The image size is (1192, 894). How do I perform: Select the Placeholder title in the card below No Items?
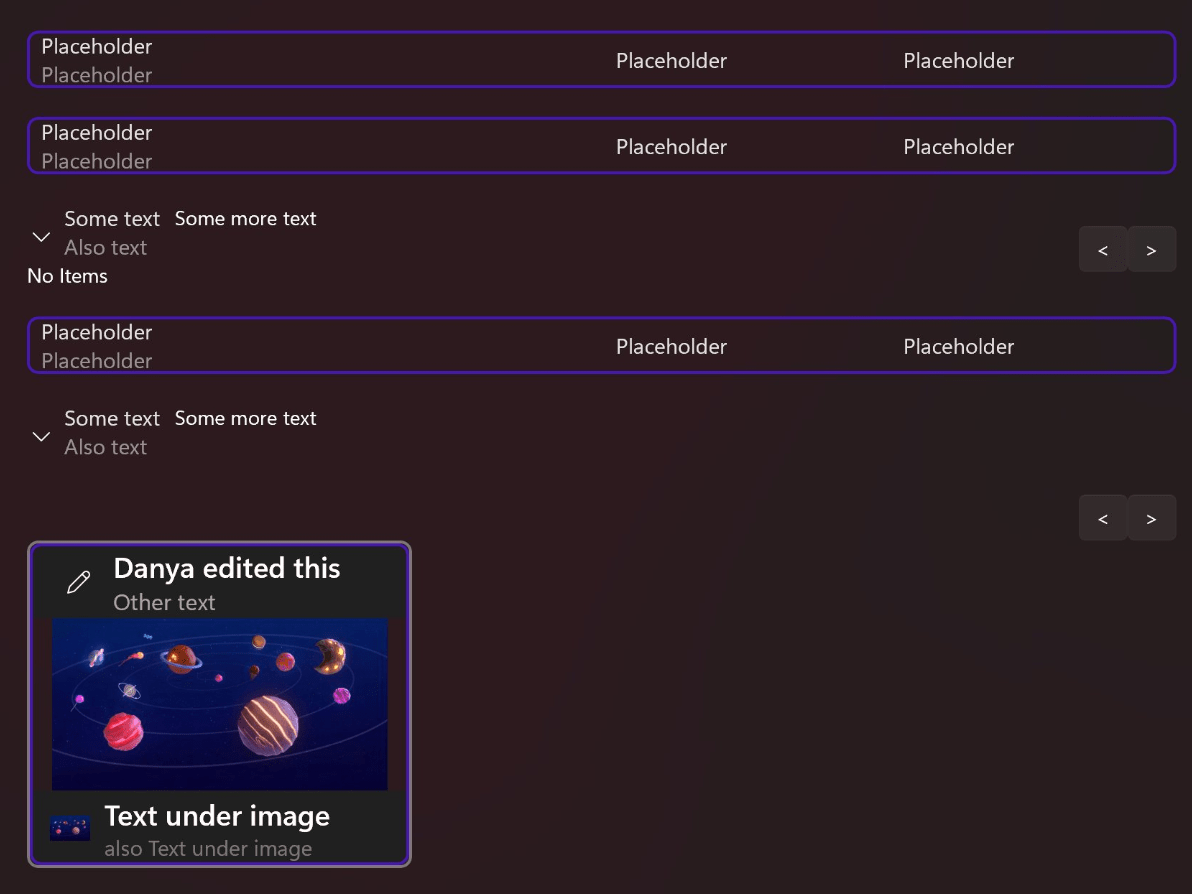[x=97, y=332]
